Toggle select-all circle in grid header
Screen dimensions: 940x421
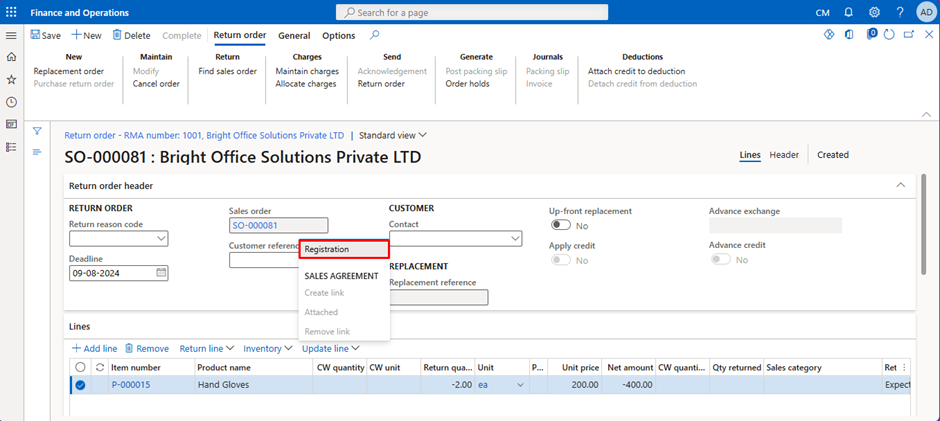(81, 367)
